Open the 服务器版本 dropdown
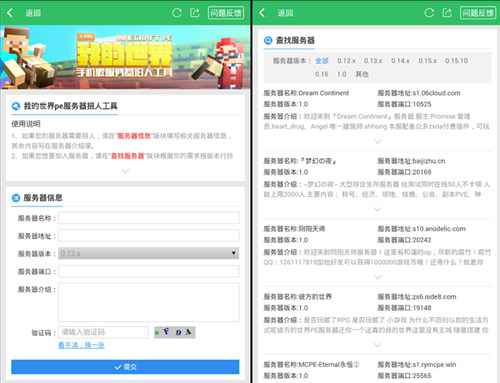Viewport: 500px width, 383px height. pyautogui.click(x=149, y=253)
